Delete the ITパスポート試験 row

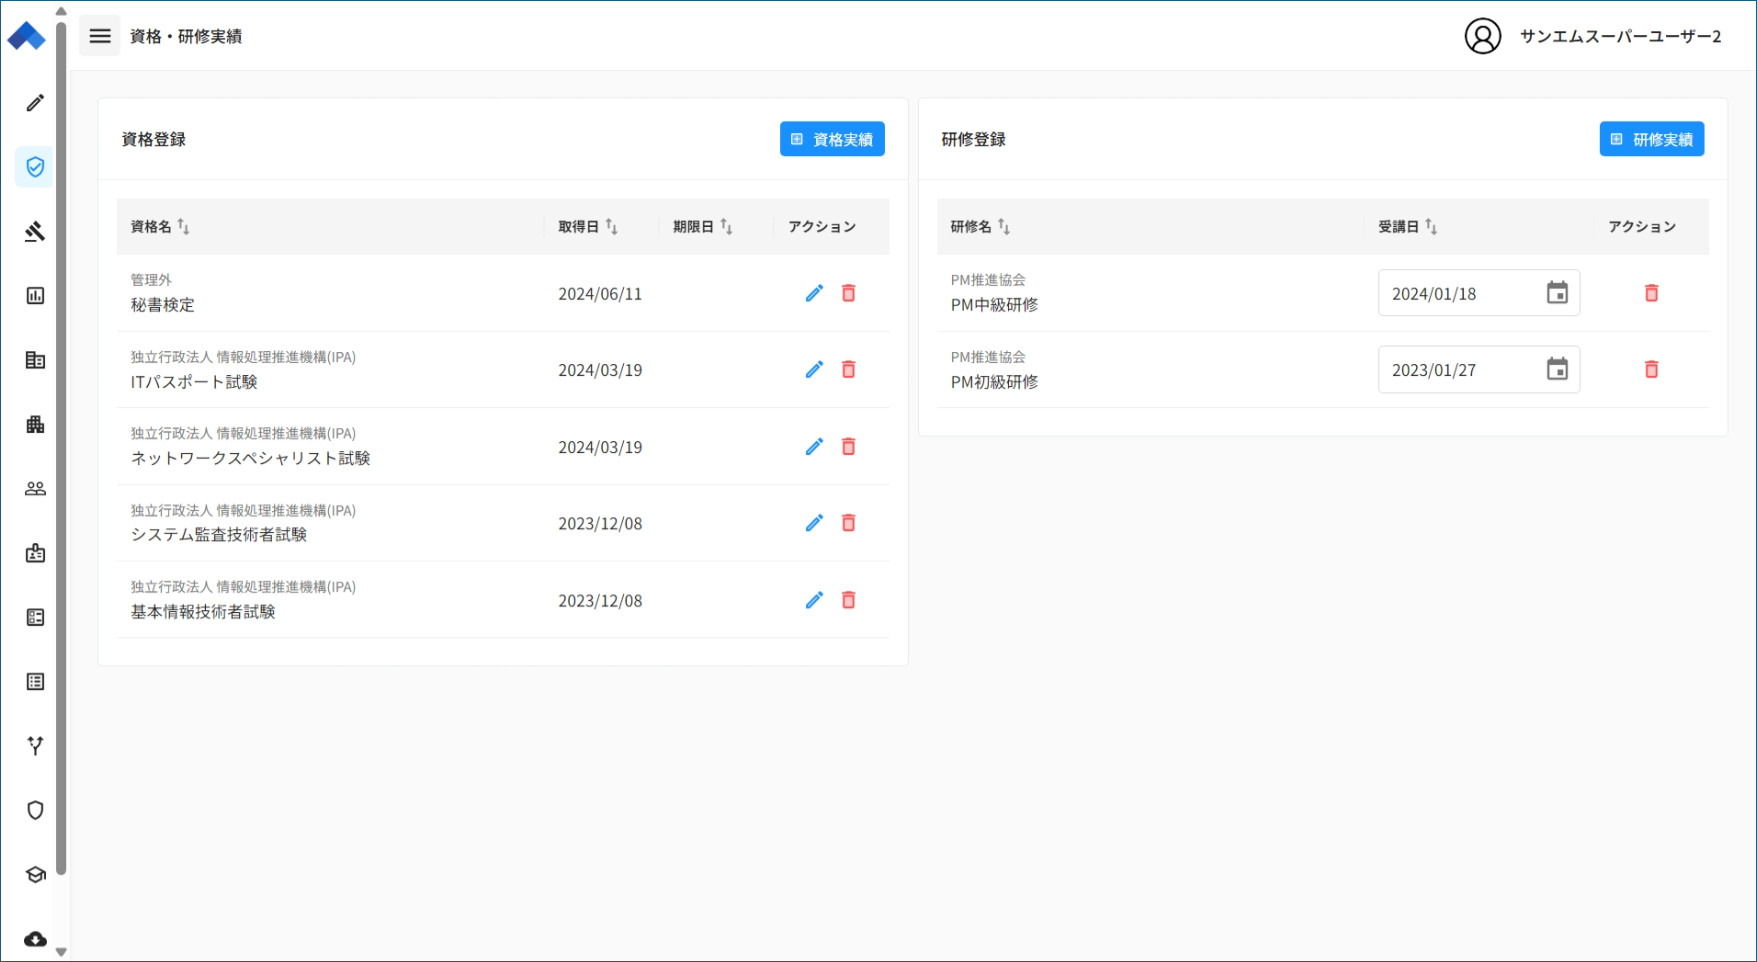(849, 370)
